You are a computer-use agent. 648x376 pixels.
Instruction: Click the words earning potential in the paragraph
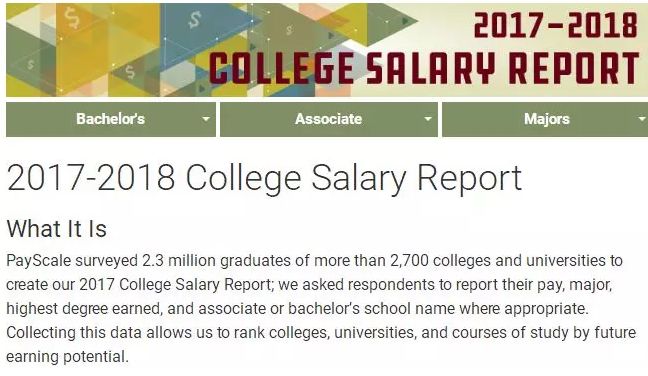(x=67, y=357)
